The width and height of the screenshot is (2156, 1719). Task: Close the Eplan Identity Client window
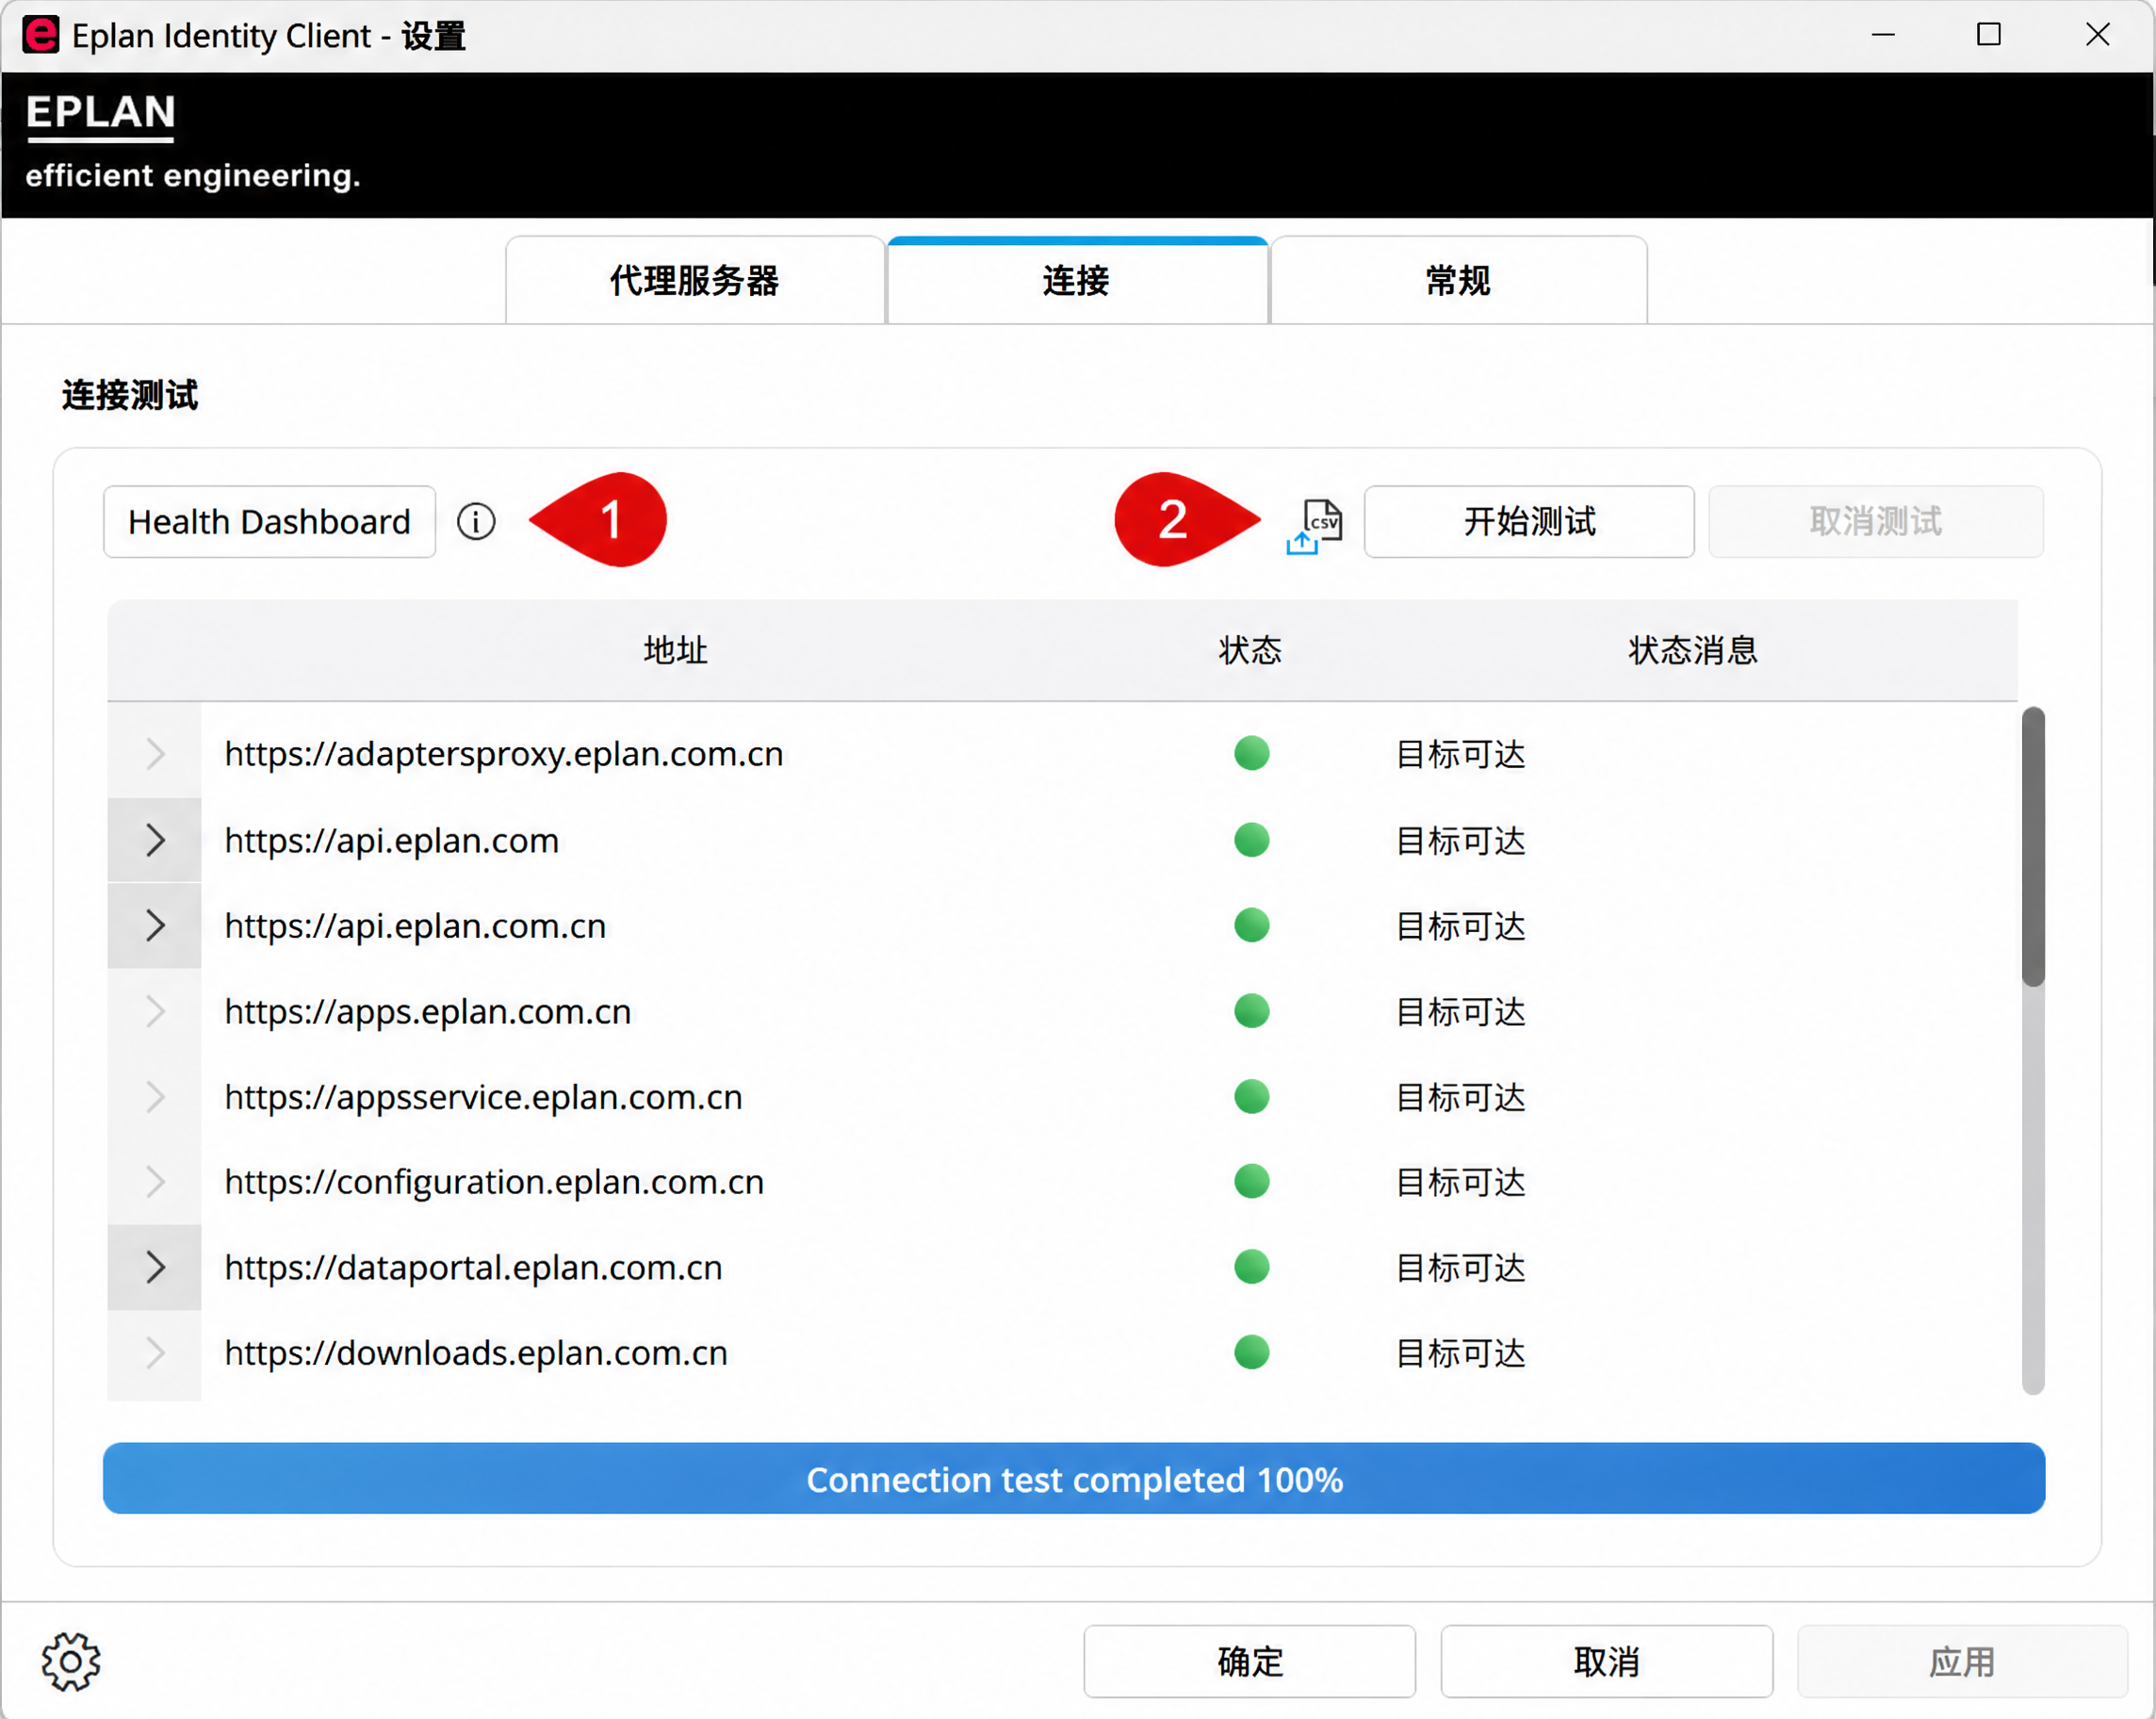(2097, 35)
